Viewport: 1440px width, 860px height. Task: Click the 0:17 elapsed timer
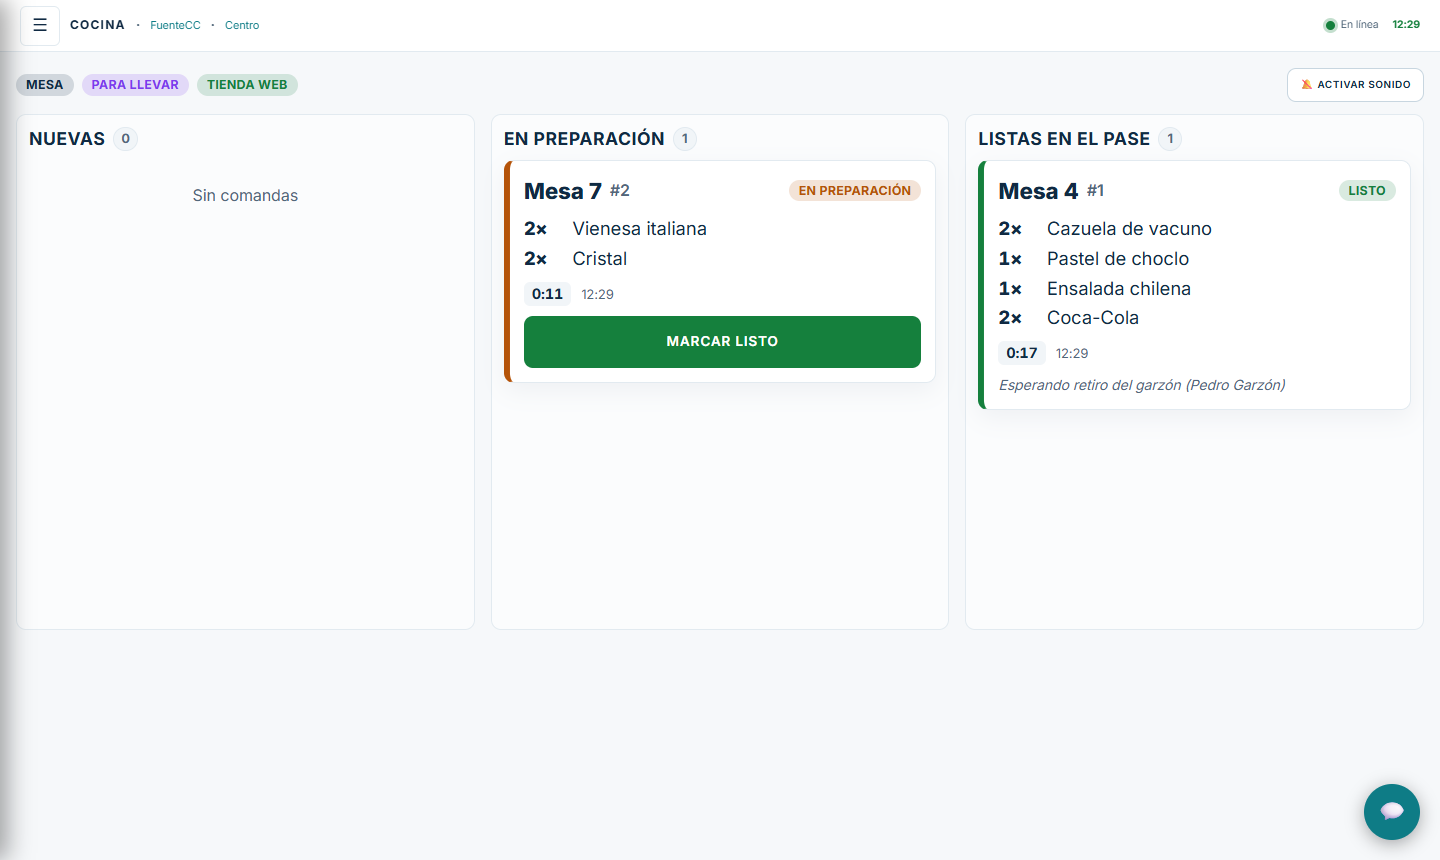tap(1022, 353)
